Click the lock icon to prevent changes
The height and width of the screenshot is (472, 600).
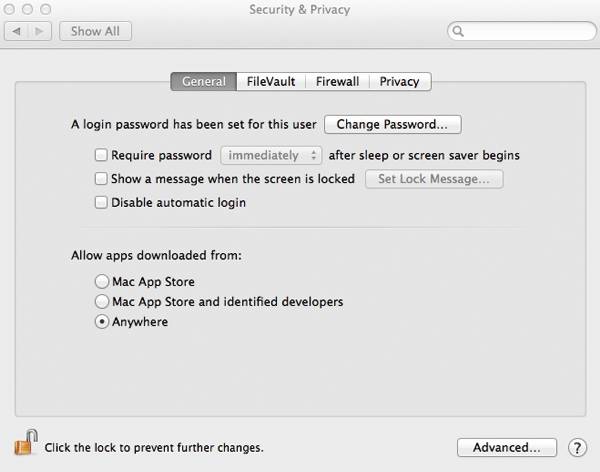(25, 443)
